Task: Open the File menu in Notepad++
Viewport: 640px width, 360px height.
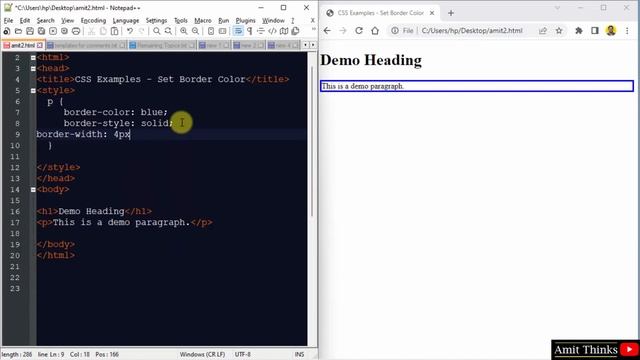Action: [x=8, y=20]
